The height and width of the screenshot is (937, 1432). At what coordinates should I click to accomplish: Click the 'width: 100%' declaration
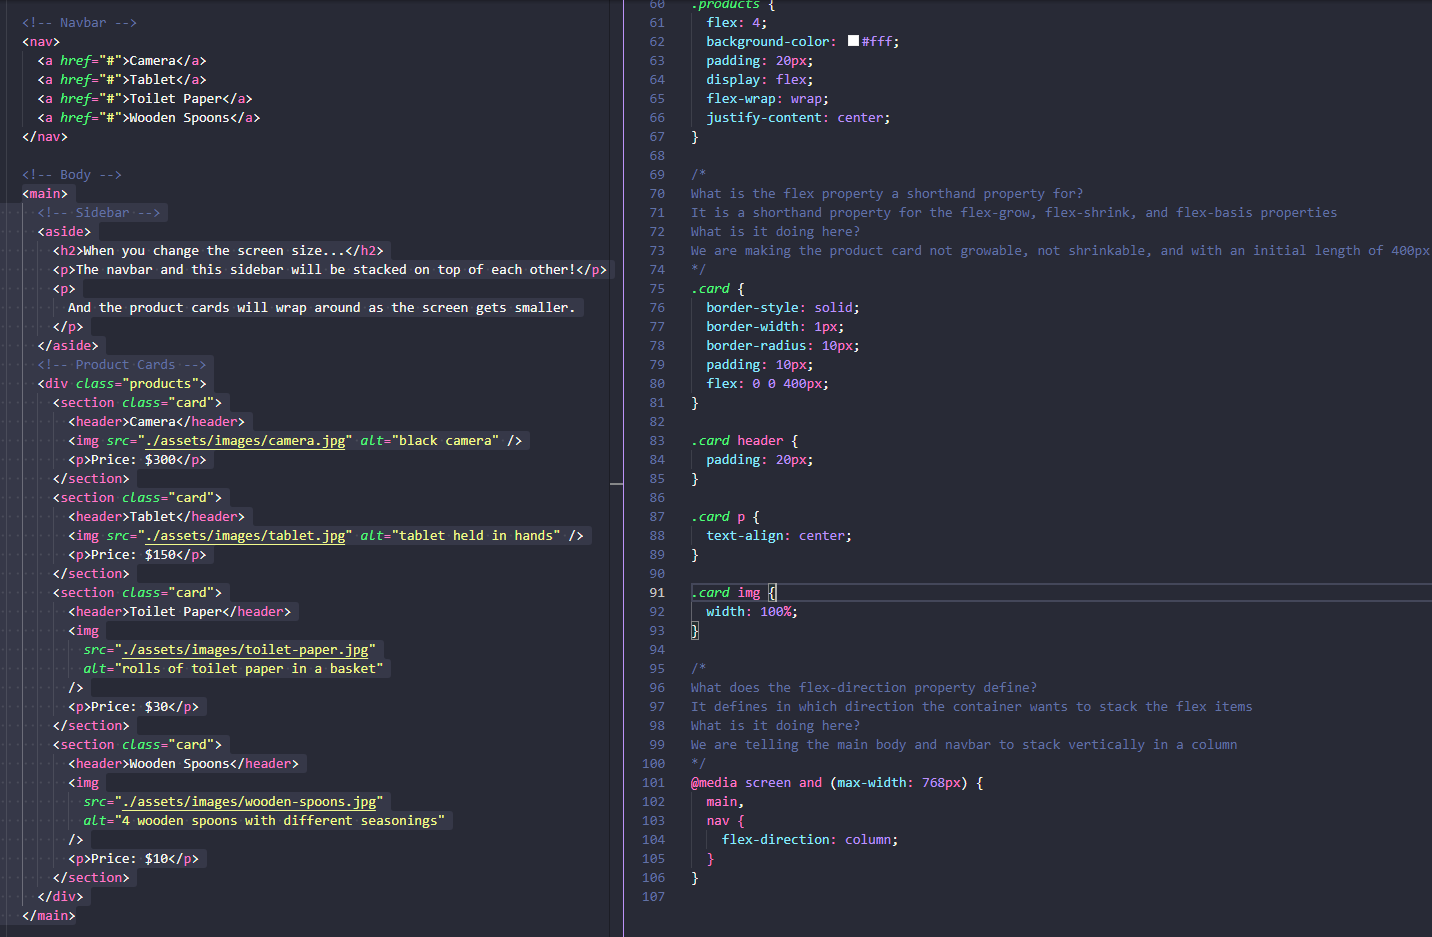click(x=752, y=611)
